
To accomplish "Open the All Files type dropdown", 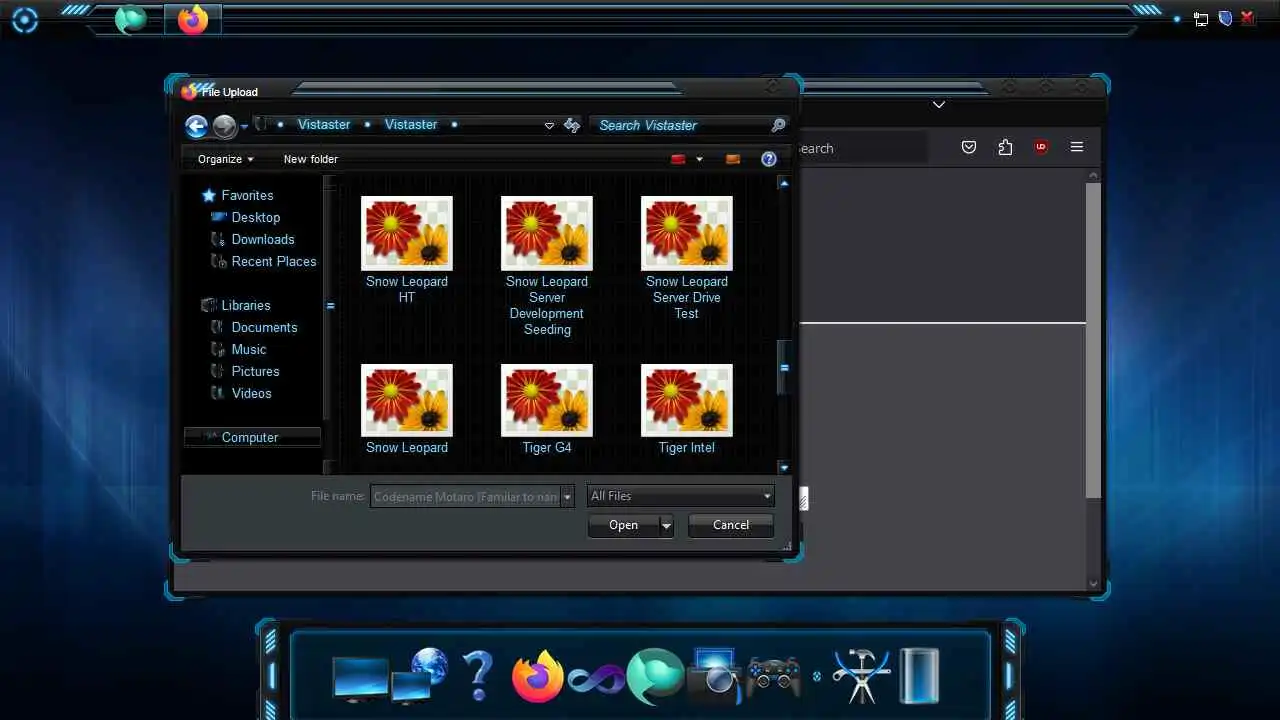I will [680, 496].
